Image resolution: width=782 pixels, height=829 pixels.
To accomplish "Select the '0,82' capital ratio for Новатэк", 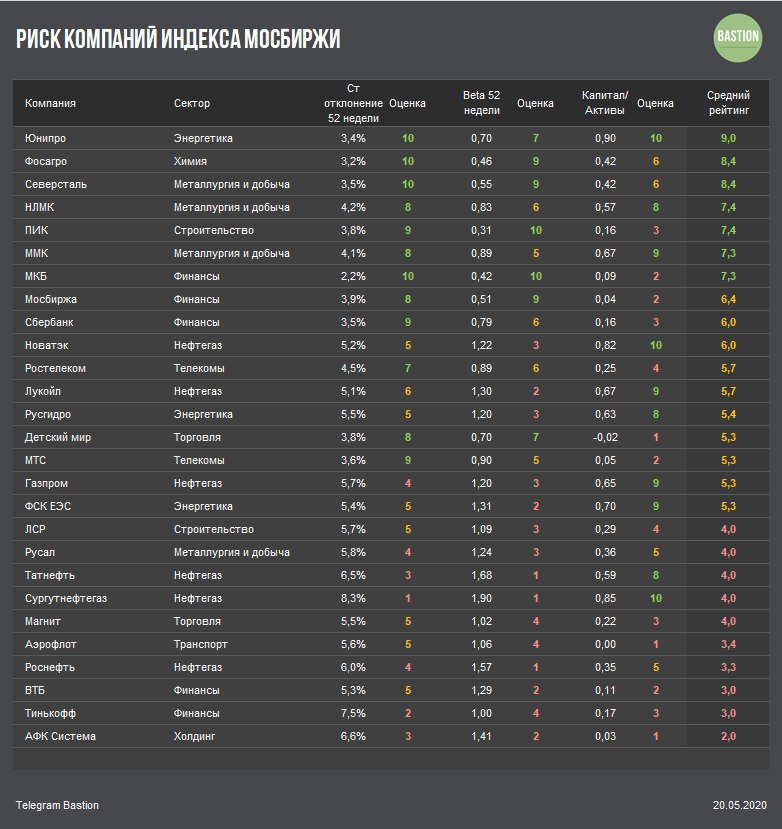I will 605,345.
